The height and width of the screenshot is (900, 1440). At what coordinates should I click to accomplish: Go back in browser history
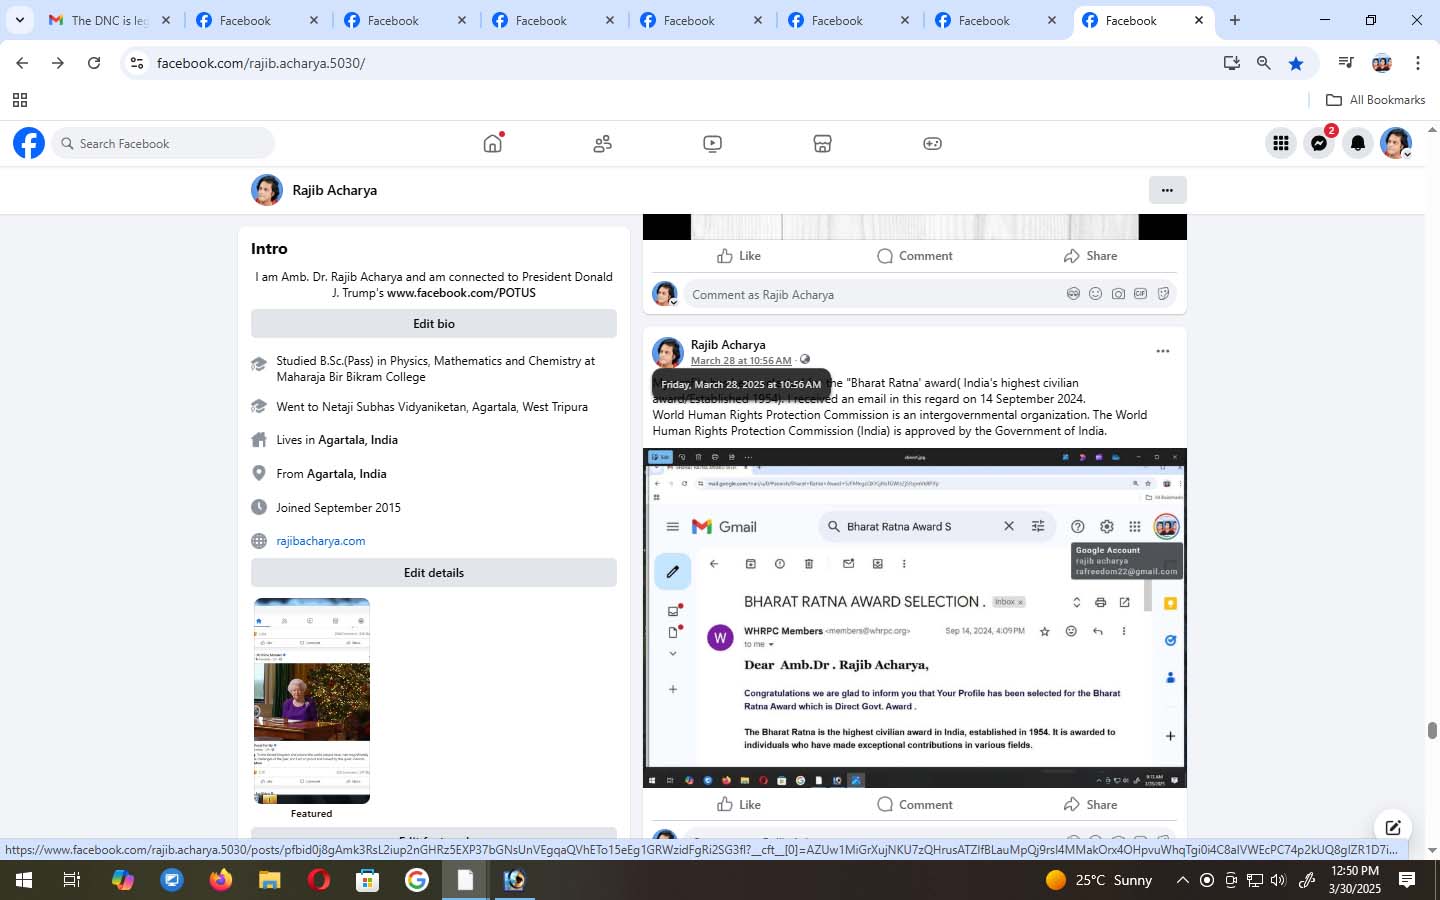(x=22, y=63)
